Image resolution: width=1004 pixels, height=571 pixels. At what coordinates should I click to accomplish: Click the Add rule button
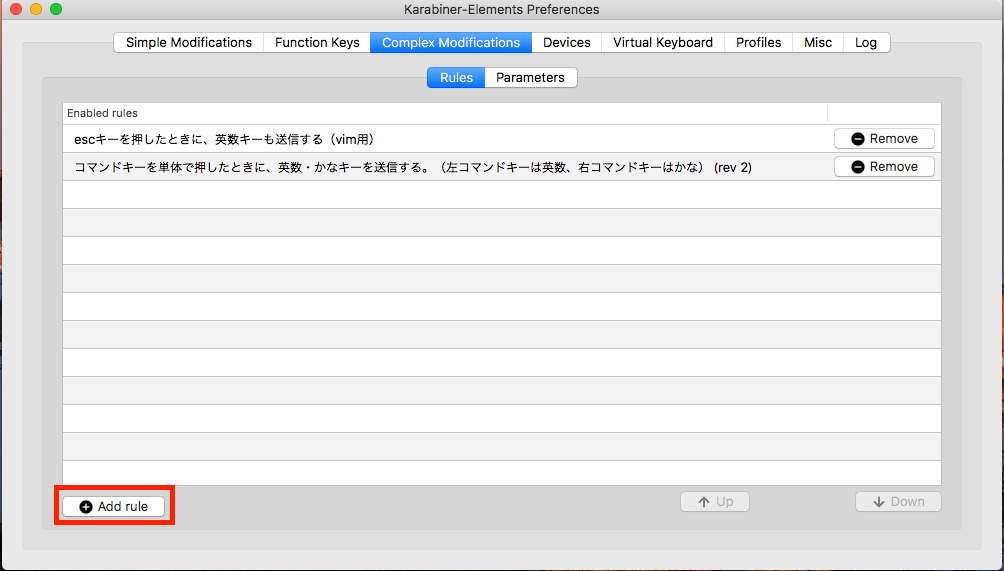pos(113,506)
